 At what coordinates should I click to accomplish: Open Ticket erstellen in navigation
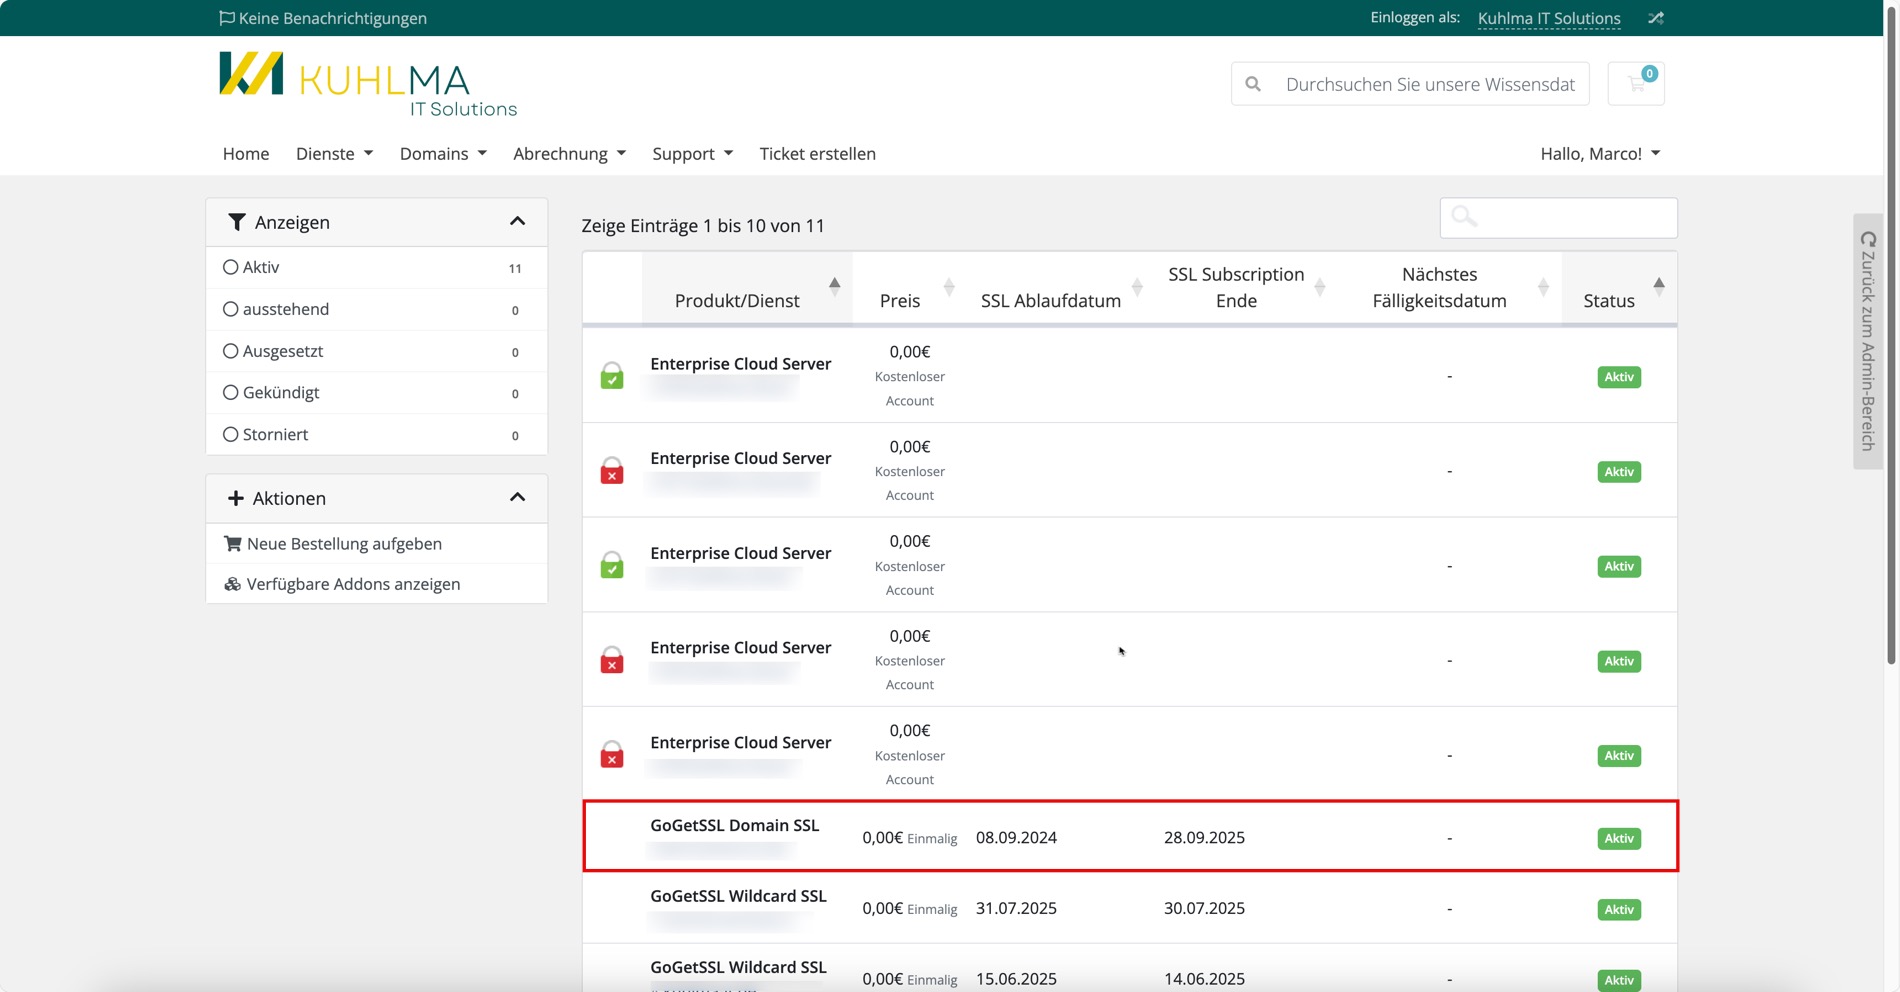[x=817, y=153]
